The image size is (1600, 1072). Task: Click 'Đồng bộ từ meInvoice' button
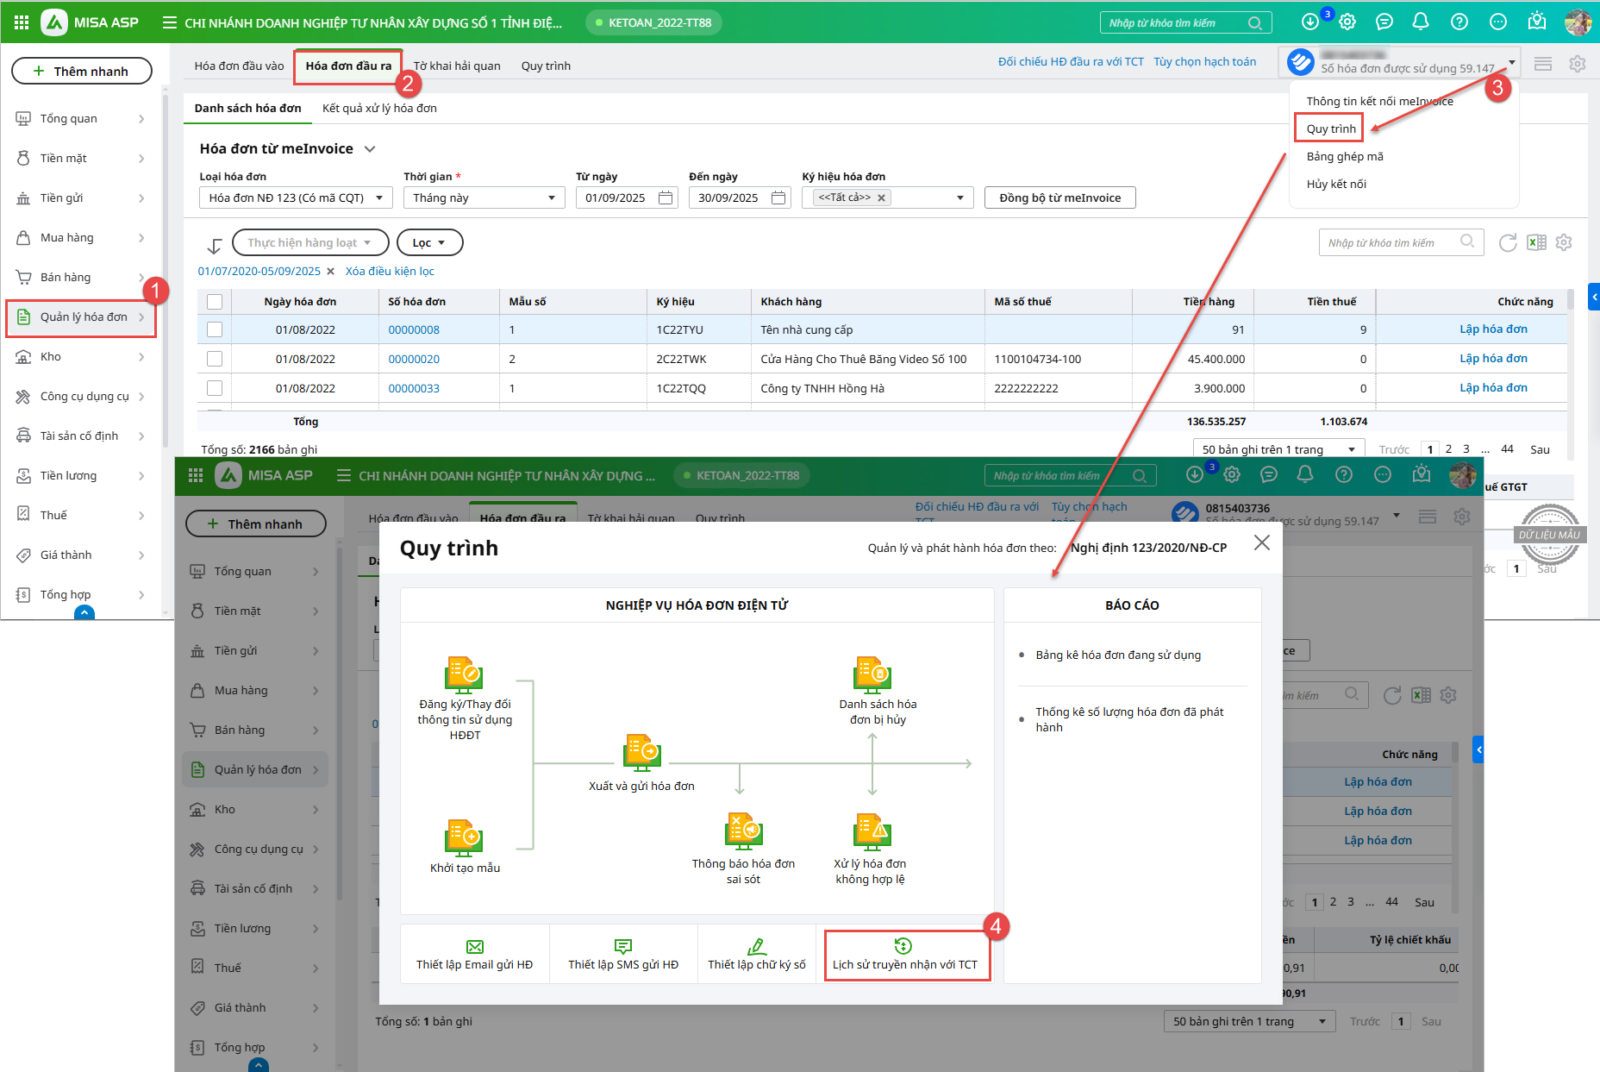pyautogui.click(x=1059, y=198)
